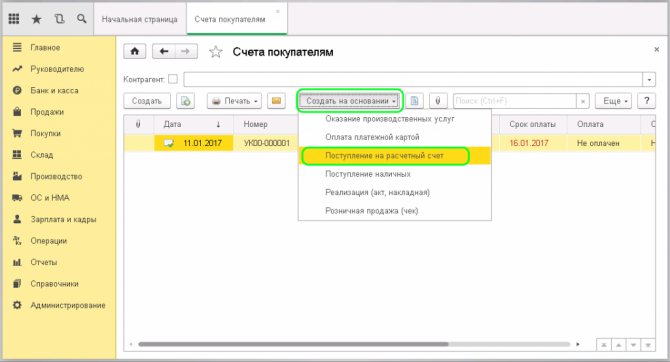Click the scrollbar right arrow
Viewport: 670px width, 362px height.
coord(578,344)
